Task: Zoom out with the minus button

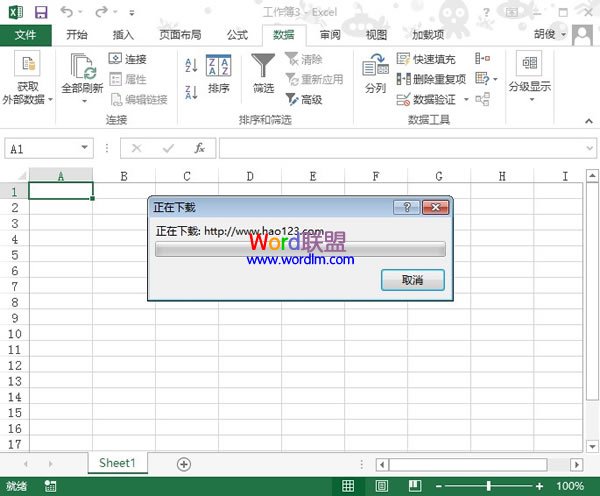Action: [x=439, y=486]
